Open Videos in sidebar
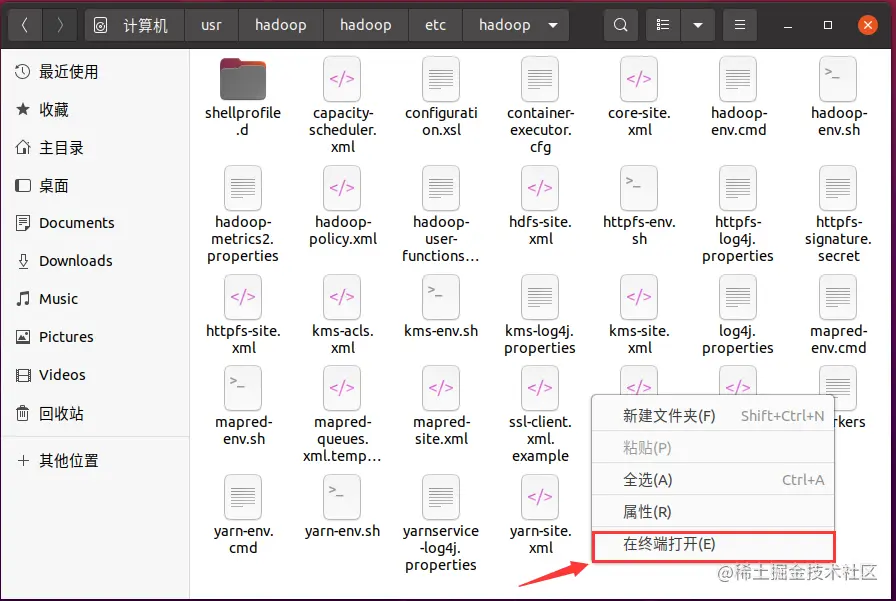 tap(95, 375)
